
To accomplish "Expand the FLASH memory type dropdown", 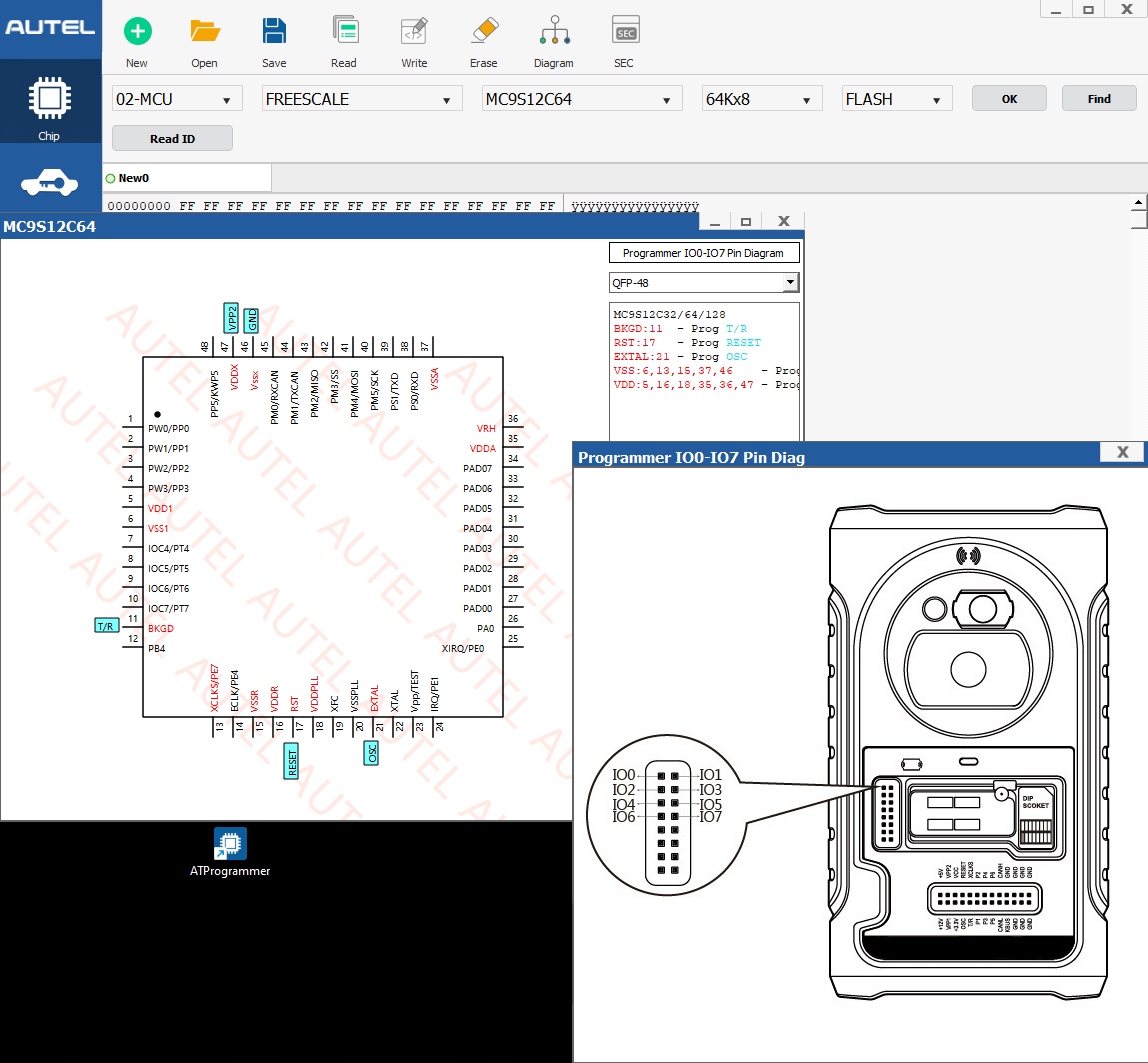I will tap(896, 99).
